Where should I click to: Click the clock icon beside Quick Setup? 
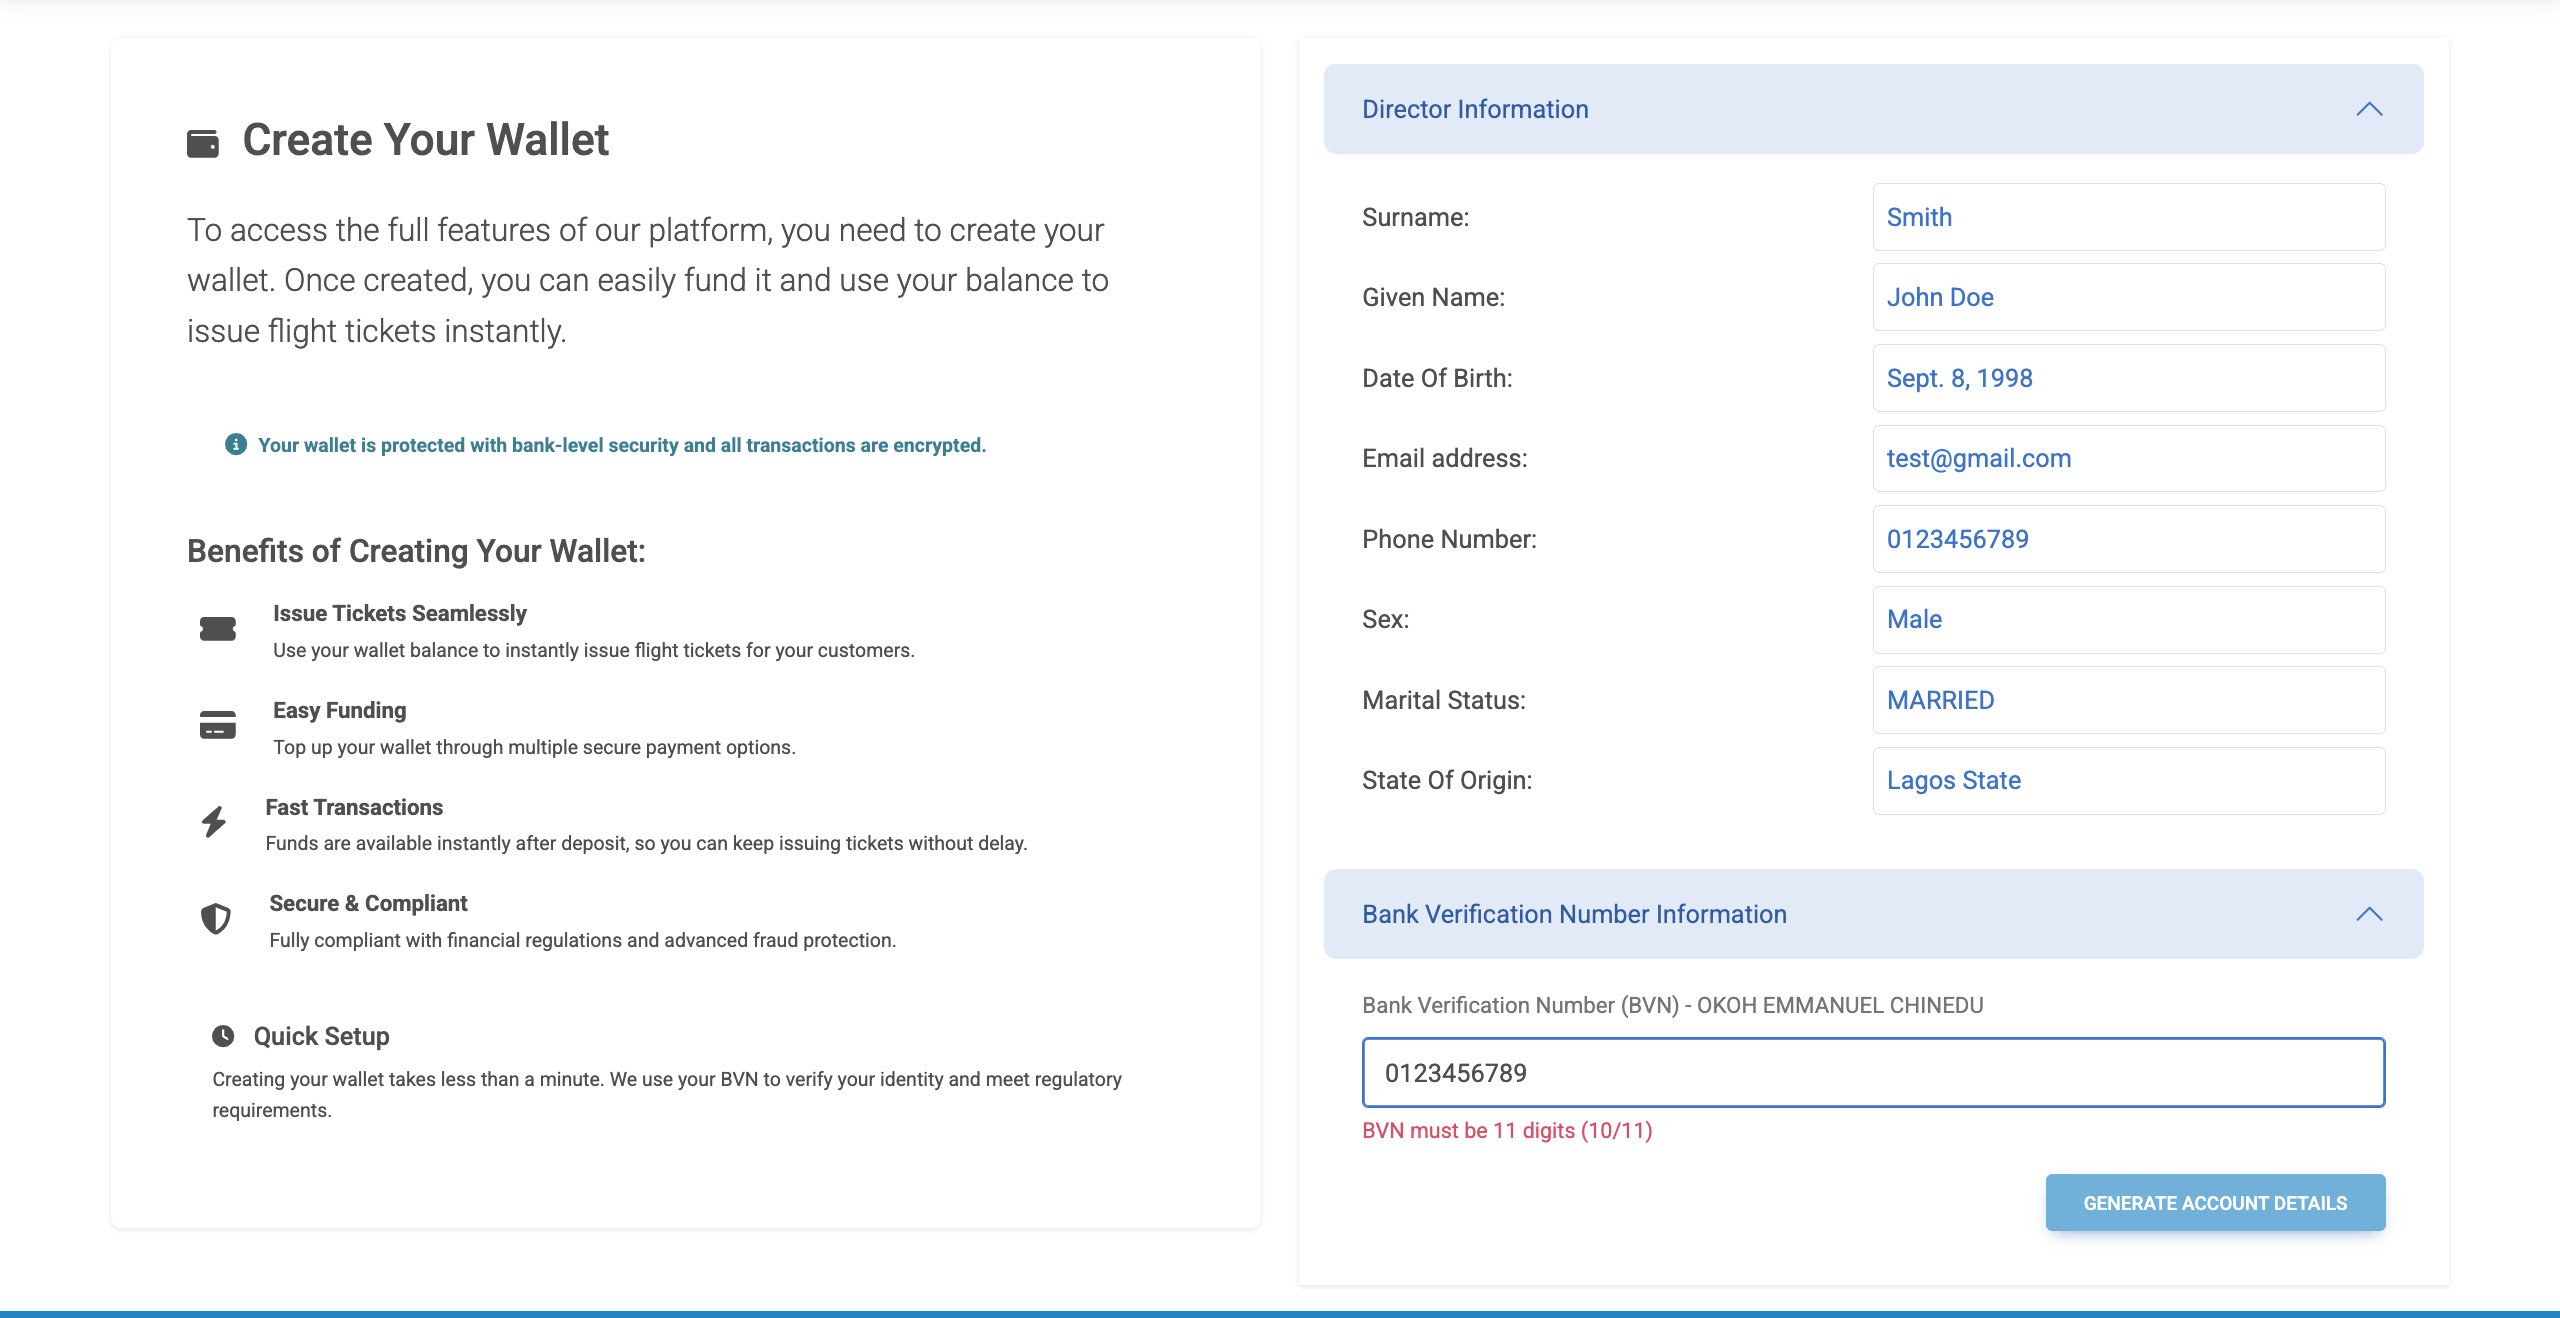(223, 1036)
